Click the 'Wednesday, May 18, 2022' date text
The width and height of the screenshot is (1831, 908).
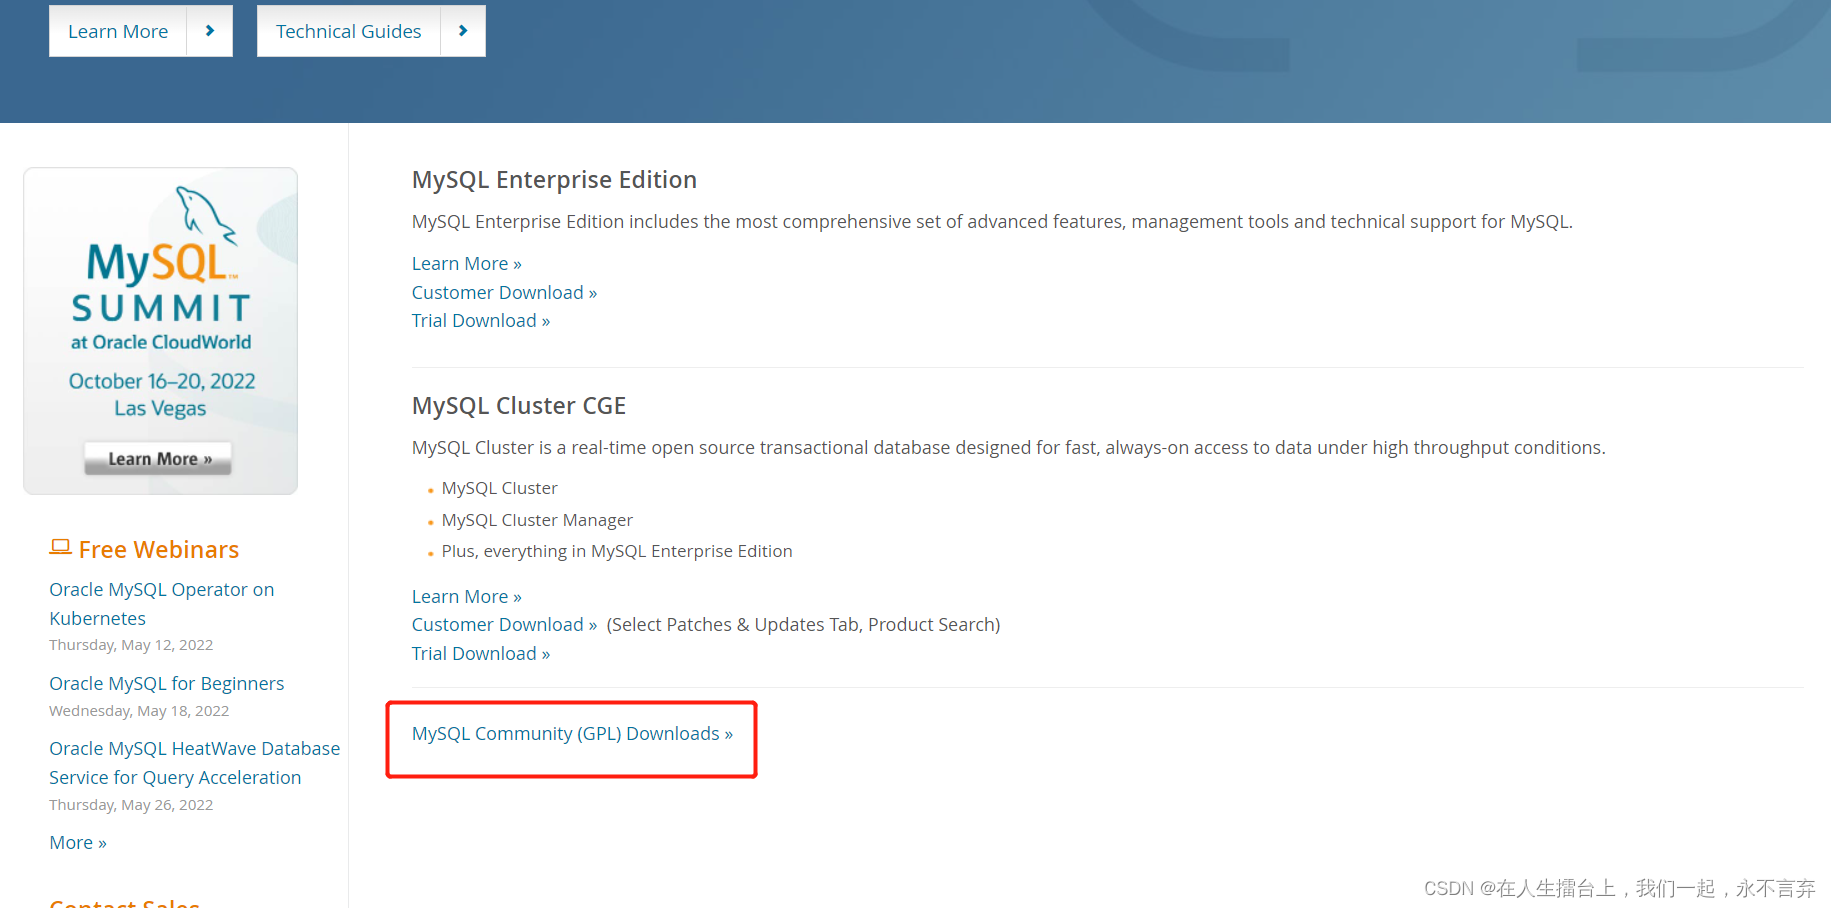[x=139, y=711]
